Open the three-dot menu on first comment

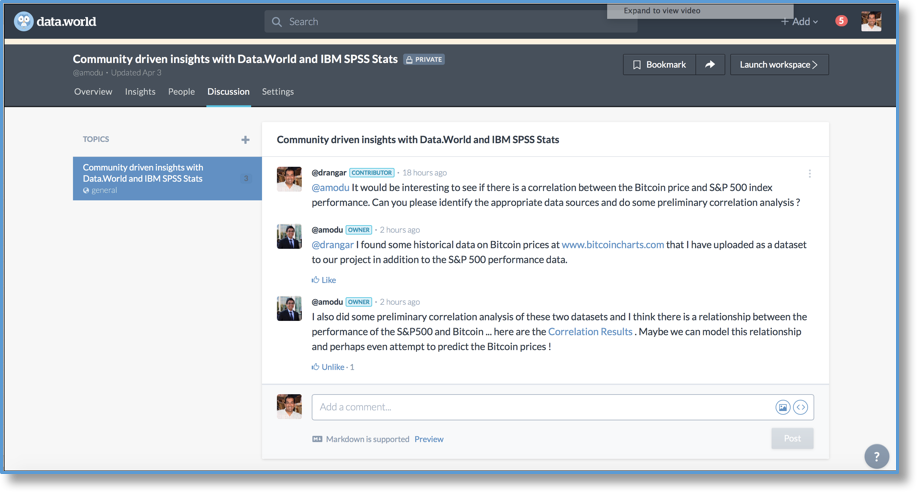pos(809,174)
